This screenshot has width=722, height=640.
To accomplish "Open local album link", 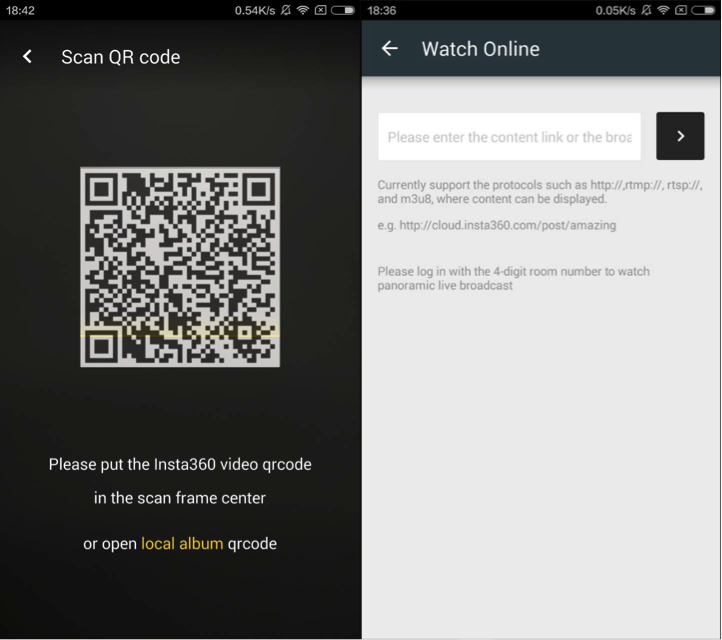I will 182,544.
